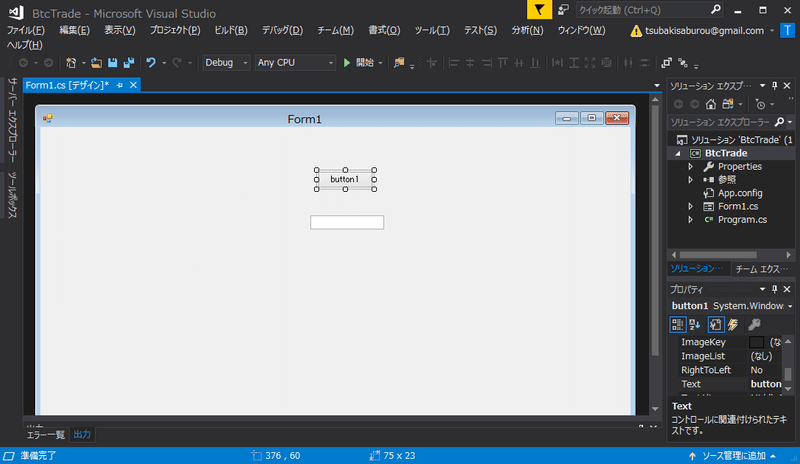Collapse the BtcTrade project node
800x464 pixels.
tap(678, 153)
